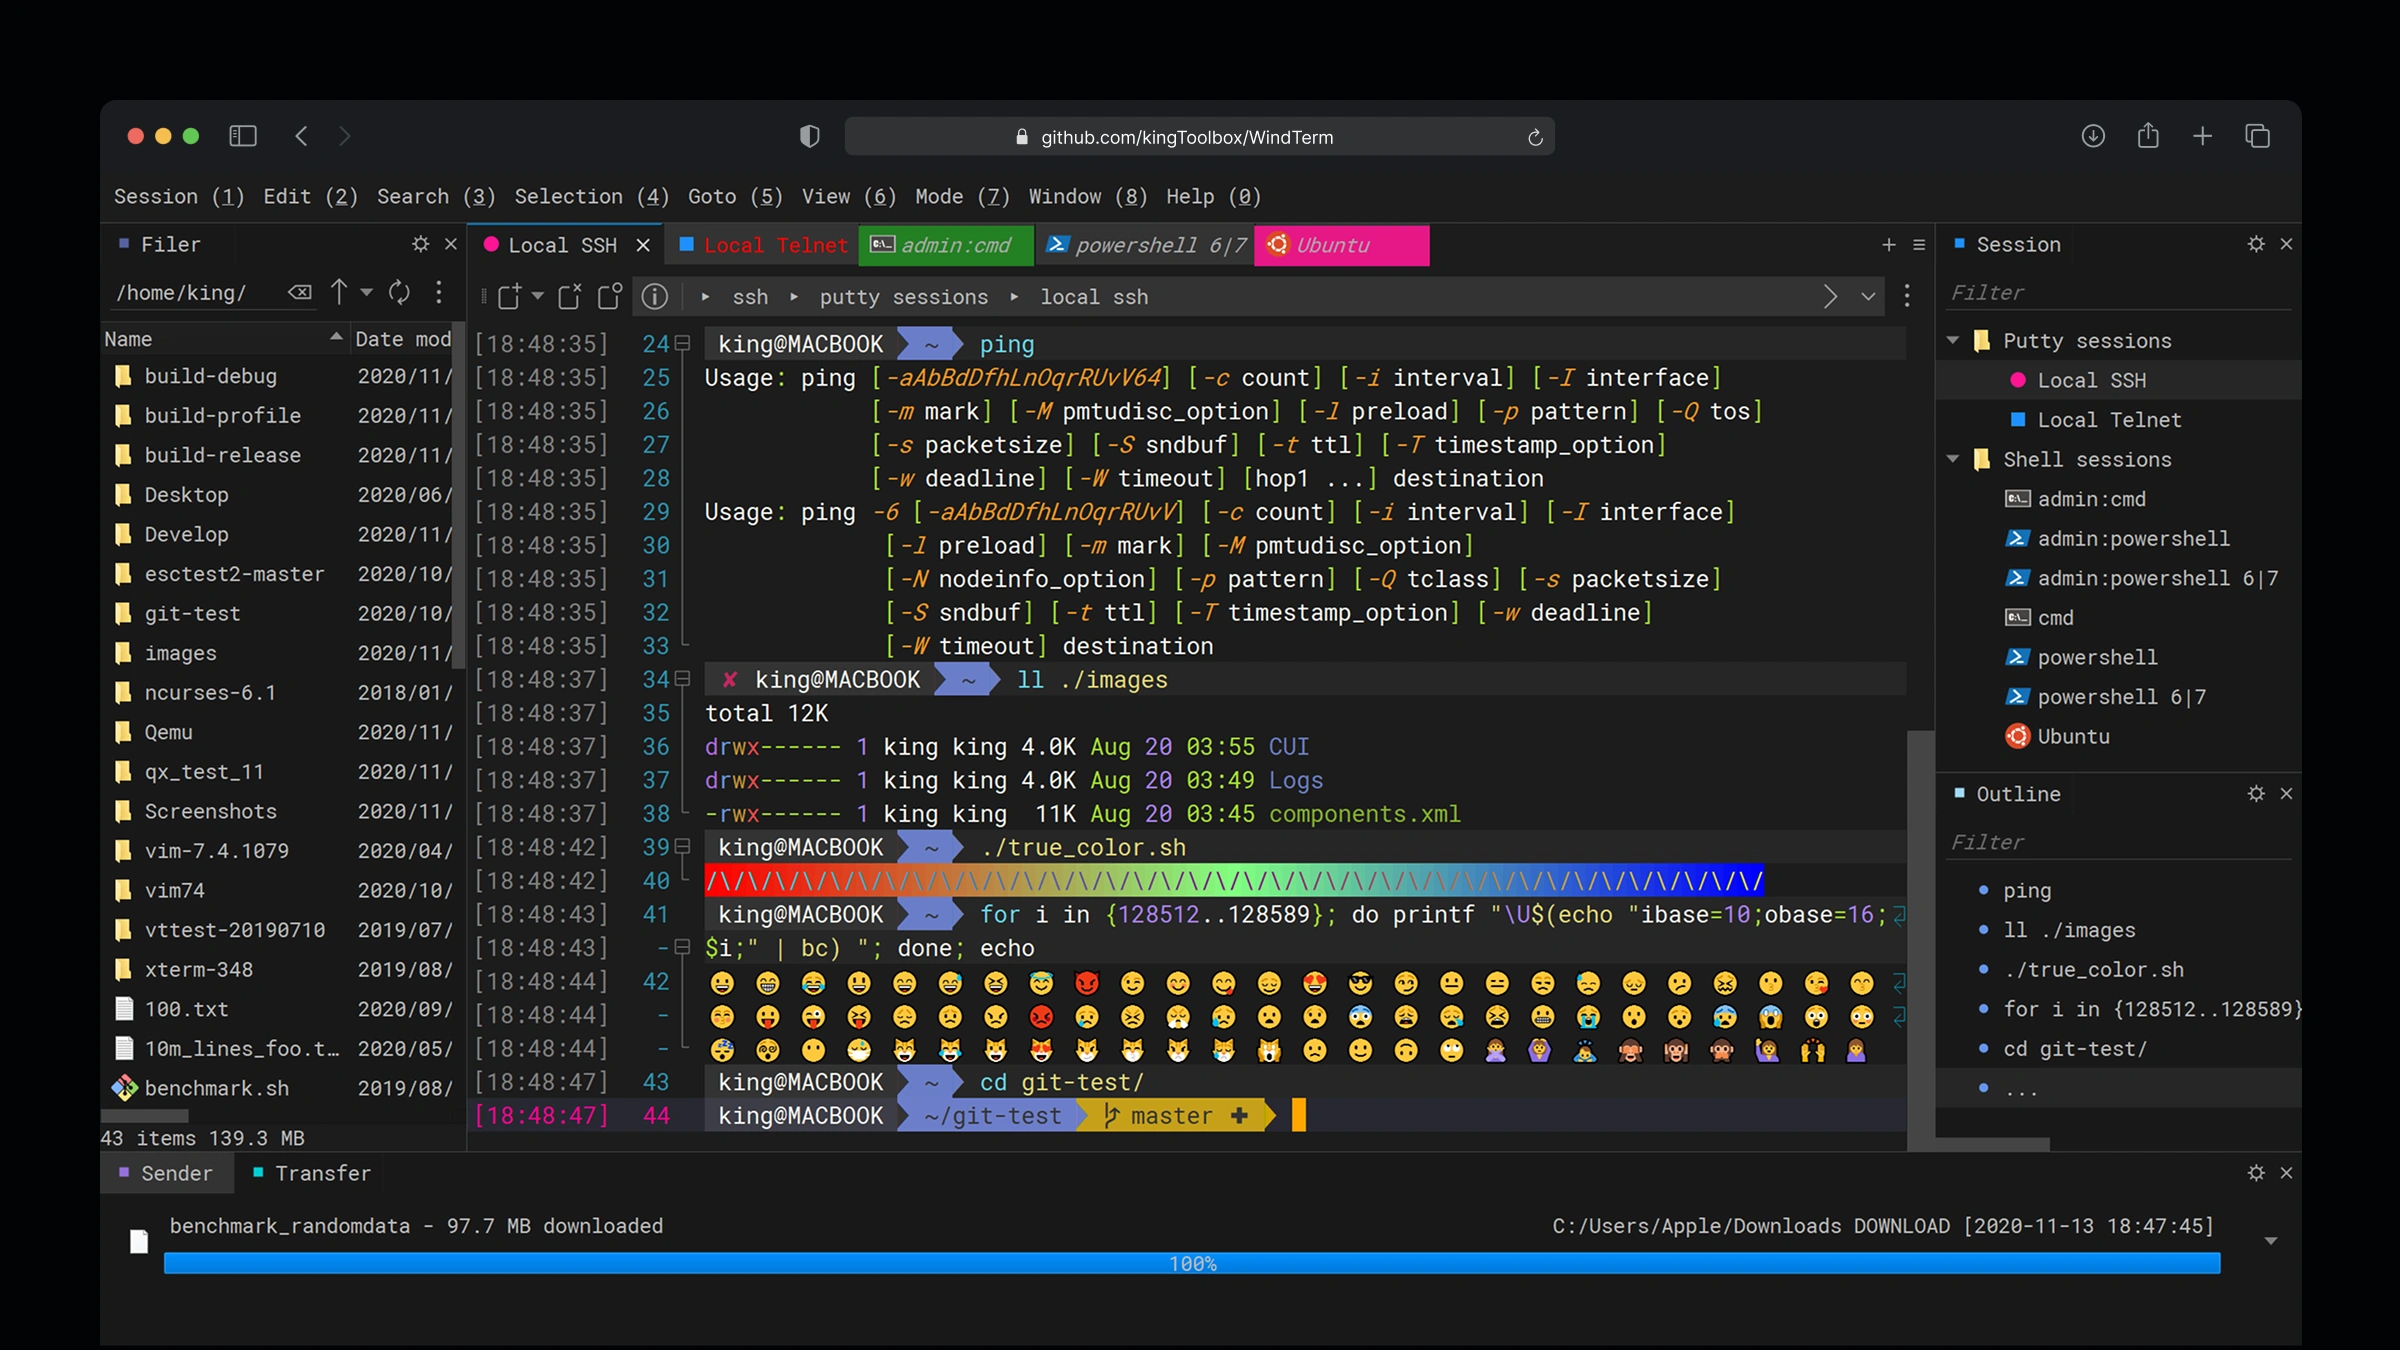Open bottom Sender panel settings gear
This screenshot has width=2400, height=1350.
click(2256, 1173)
